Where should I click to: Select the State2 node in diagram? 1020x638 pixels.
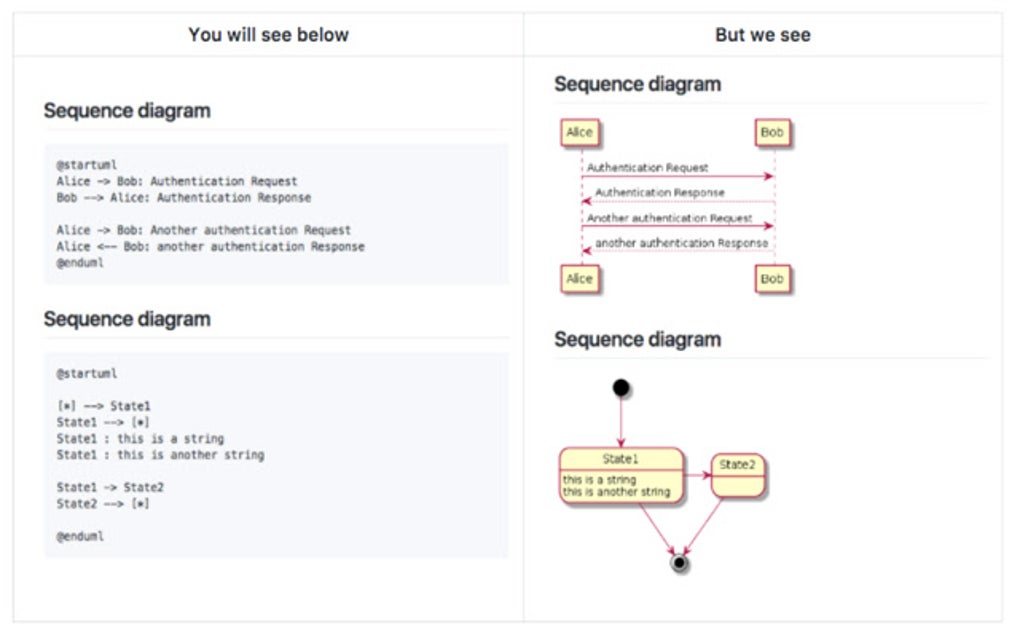coord(738,474)
